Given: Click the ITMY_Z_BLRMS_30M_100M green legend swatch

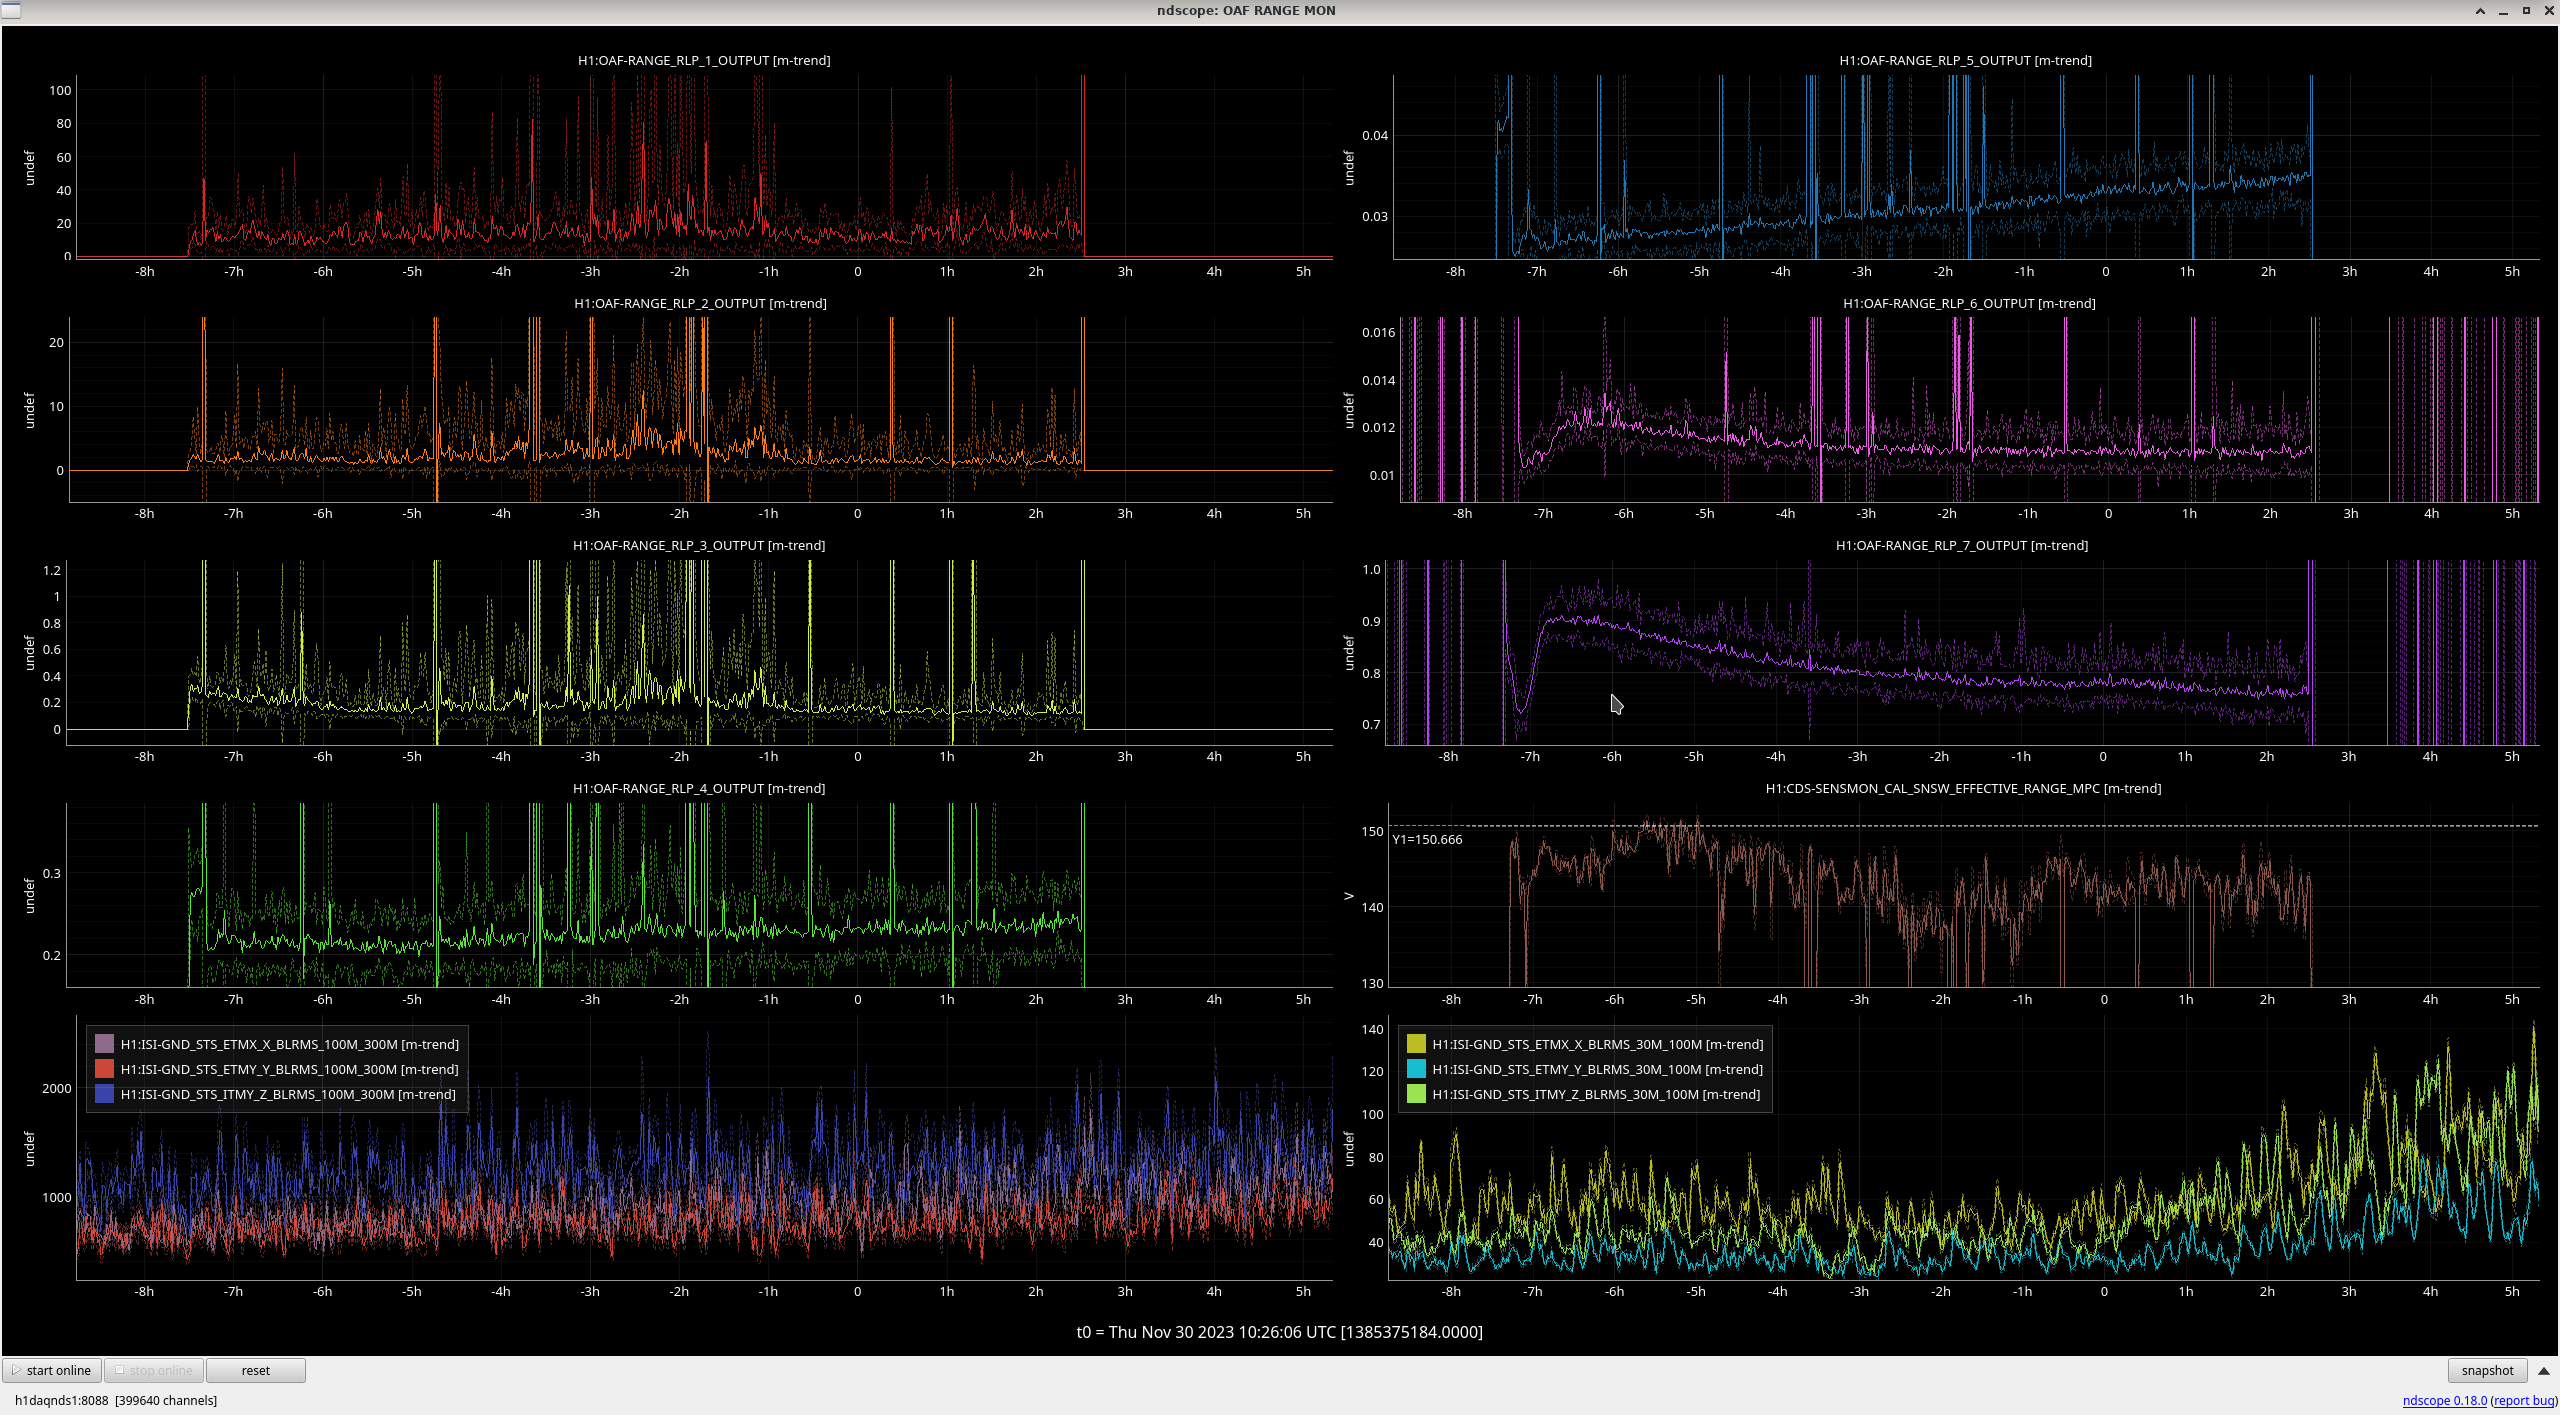Looking at the screenshot, I should pyautogui.click(x=1416, y=1094).
